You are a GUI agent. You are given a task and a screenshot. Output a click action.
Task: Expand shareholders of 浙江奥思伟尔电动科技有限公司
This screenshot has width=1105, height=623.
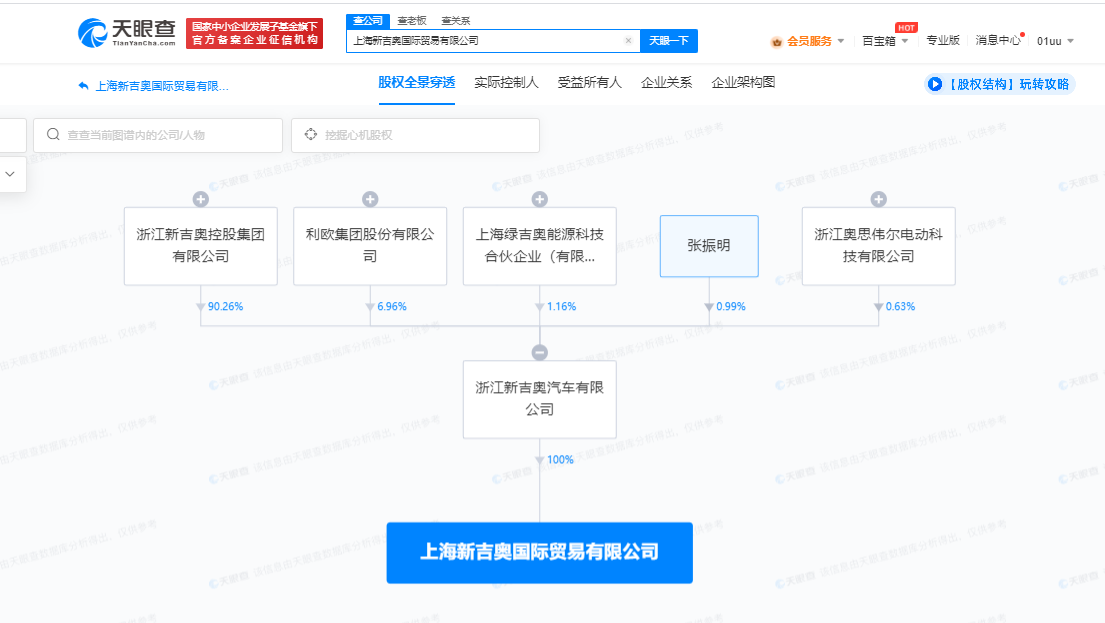(x=879, y=199)
